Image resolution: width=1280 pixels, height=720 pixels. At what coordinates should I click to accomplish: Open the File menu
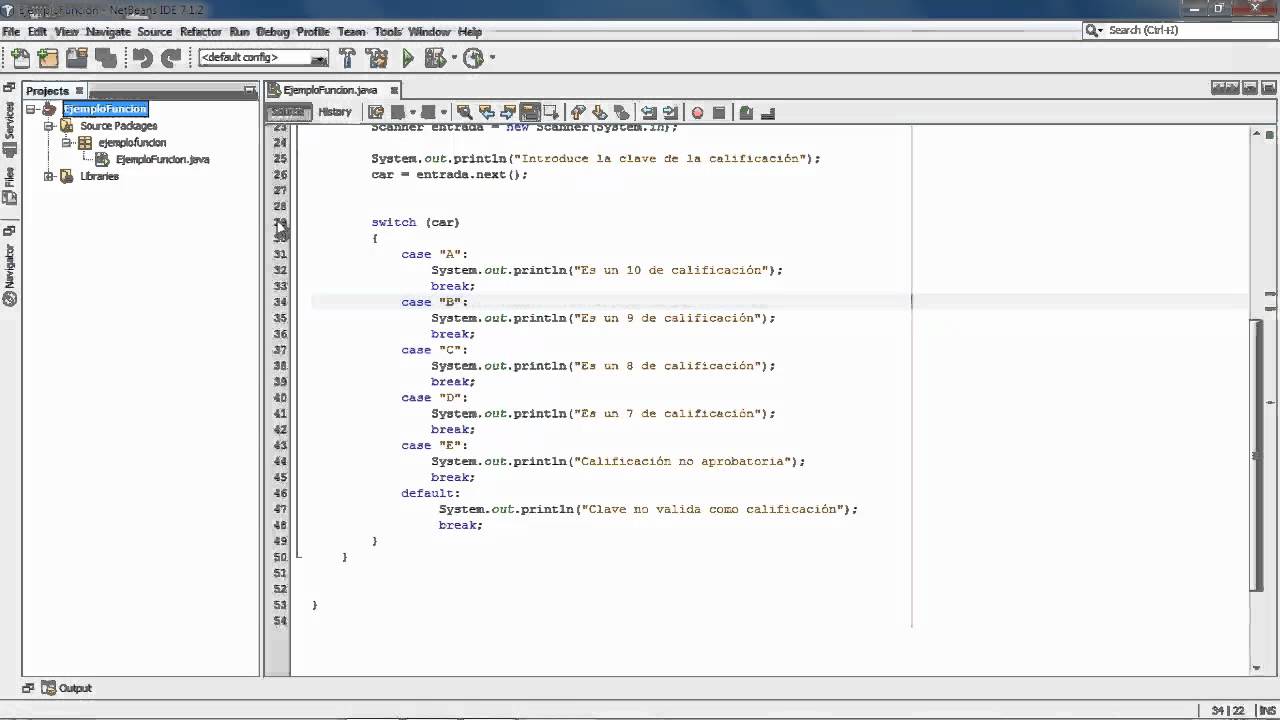tap(11, 32)
